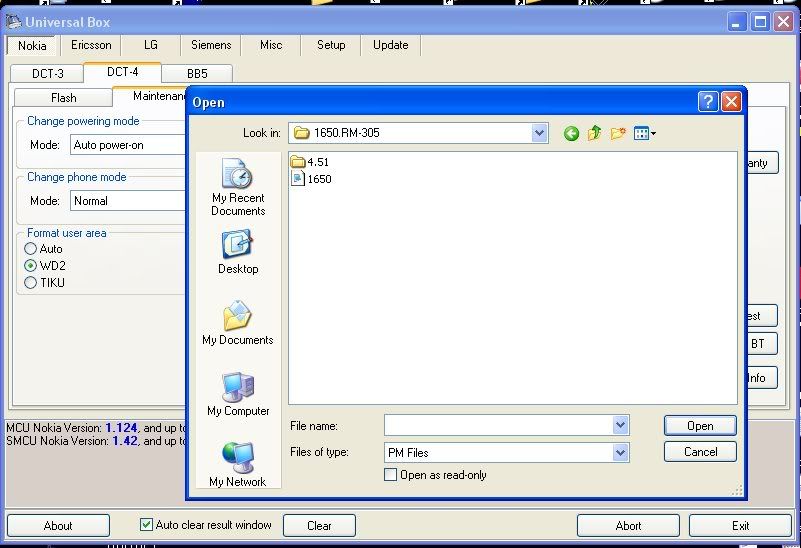Open the DCT-3 sub-tab
This screenshot has width=801, height=548.
48,74
